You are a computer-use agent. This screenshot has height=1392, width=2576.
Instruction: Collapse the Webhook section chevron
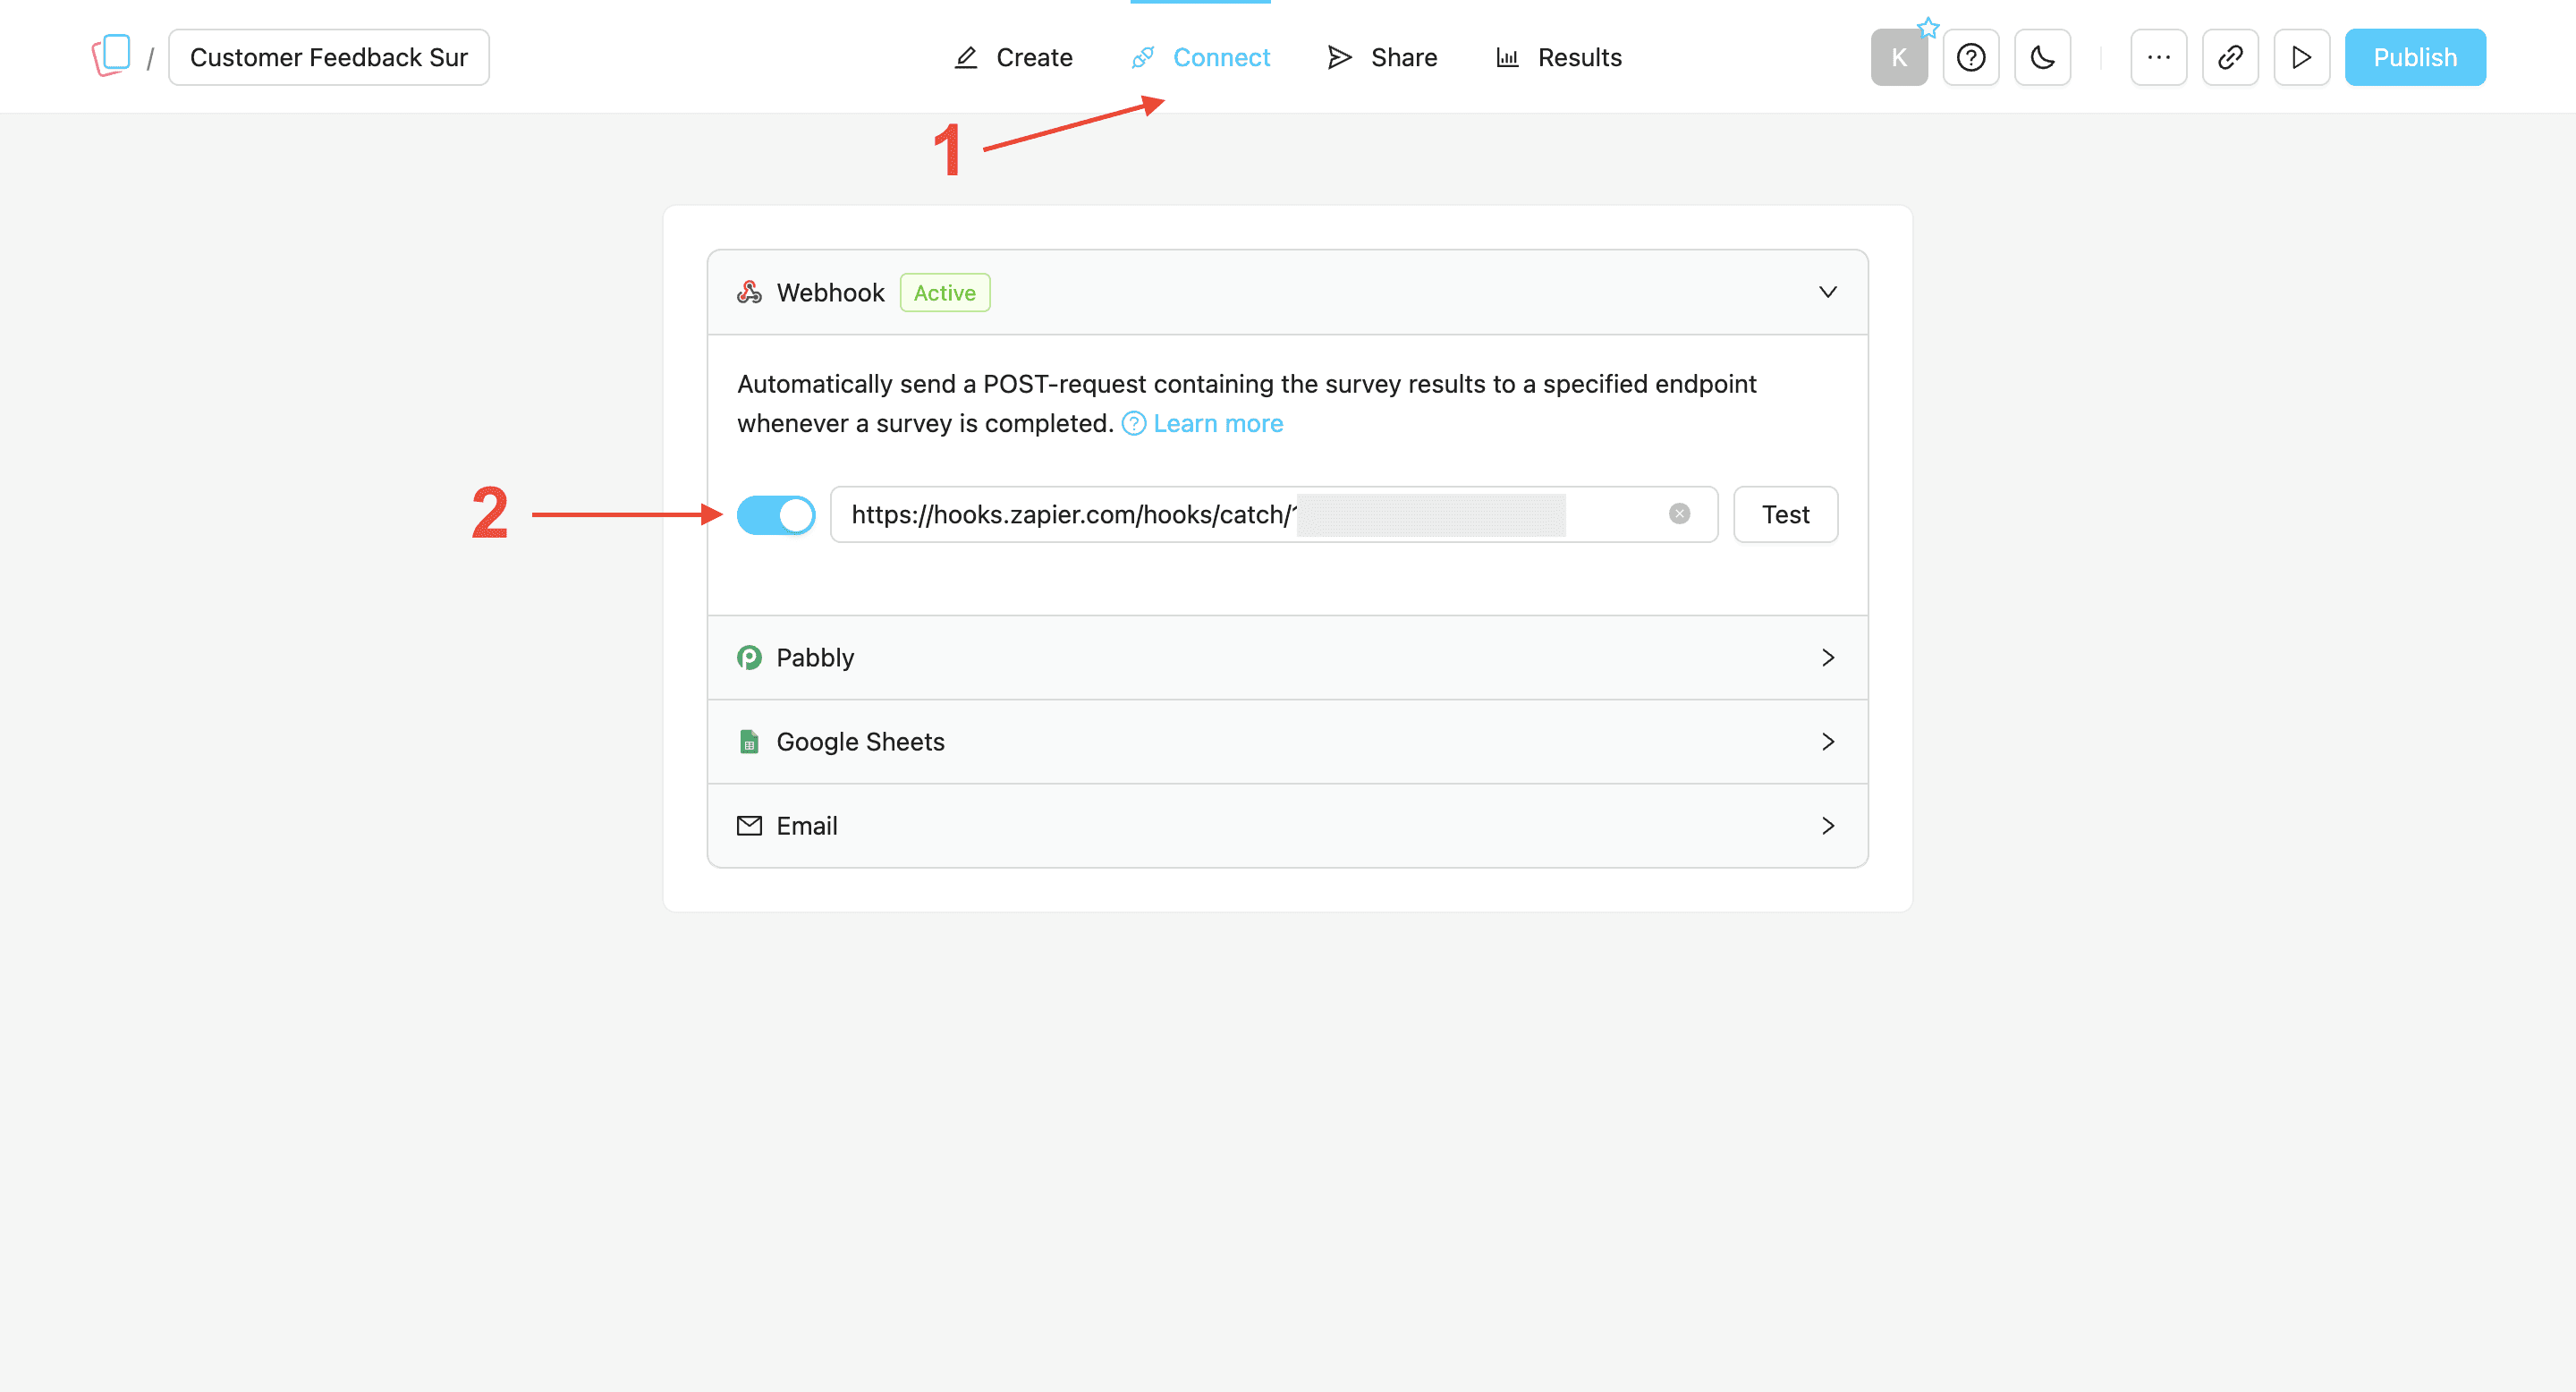[x=1829, y=292]
